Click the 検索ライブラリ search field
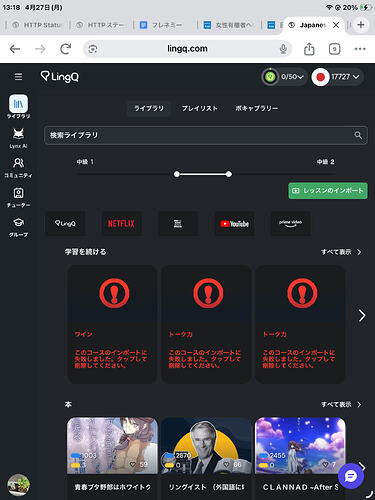Viewport: 375px width, 500px height. 206,135
